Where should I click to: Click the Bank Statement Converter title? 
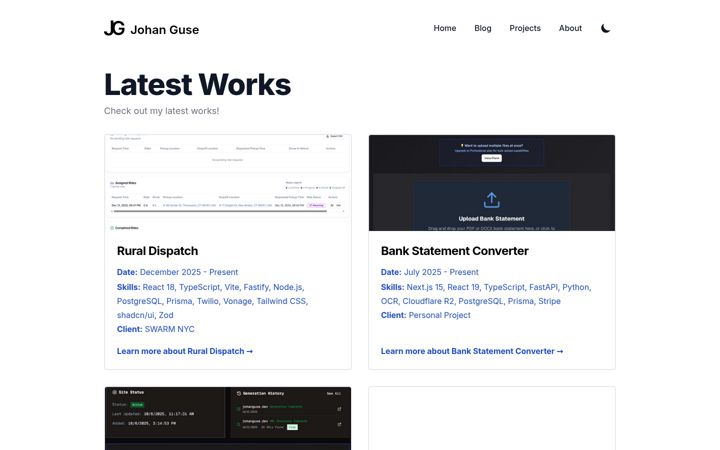tap(455, 251)
